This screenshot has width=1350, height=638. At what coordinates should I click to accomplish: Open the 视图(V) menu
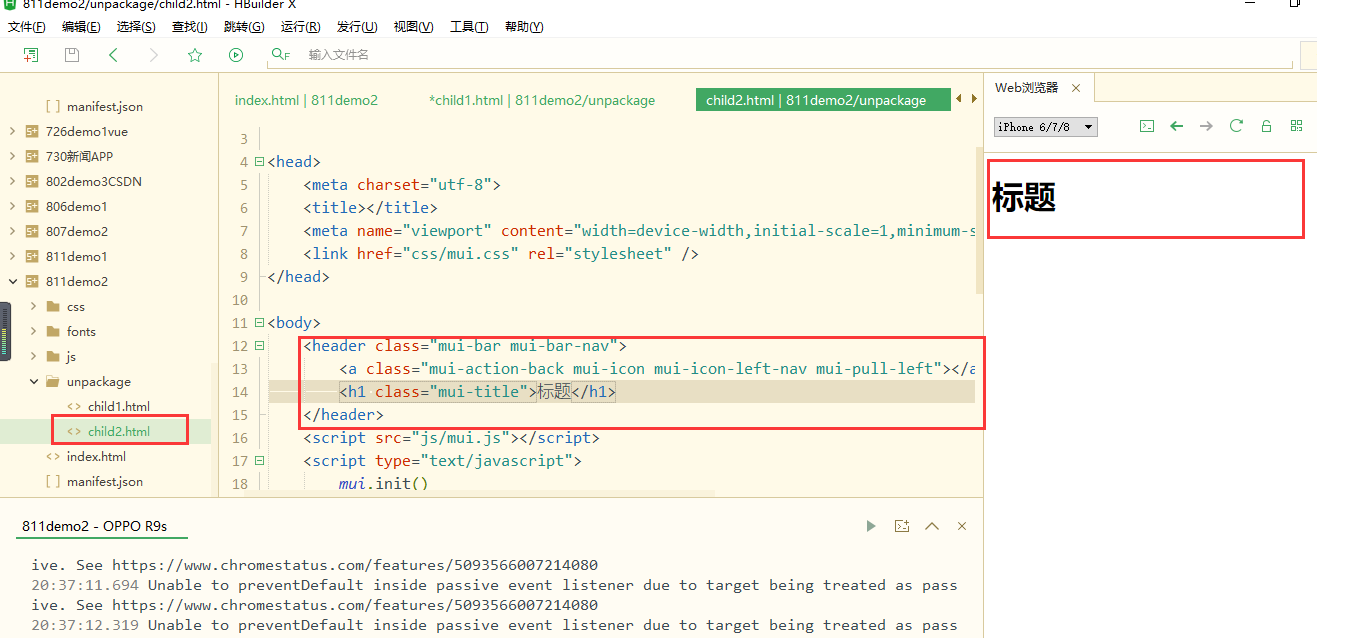click(x=414, y=27)
